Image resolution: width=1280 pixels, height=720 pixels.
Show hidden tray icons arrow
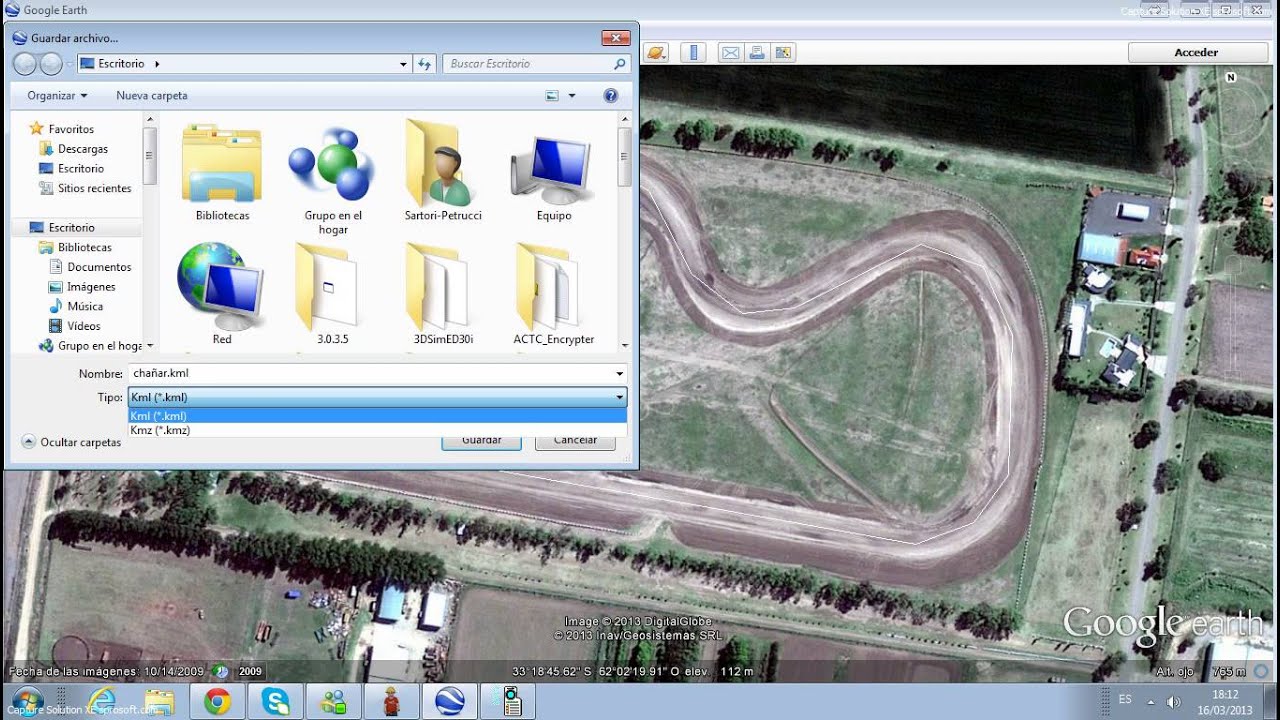click(1150, 701)
